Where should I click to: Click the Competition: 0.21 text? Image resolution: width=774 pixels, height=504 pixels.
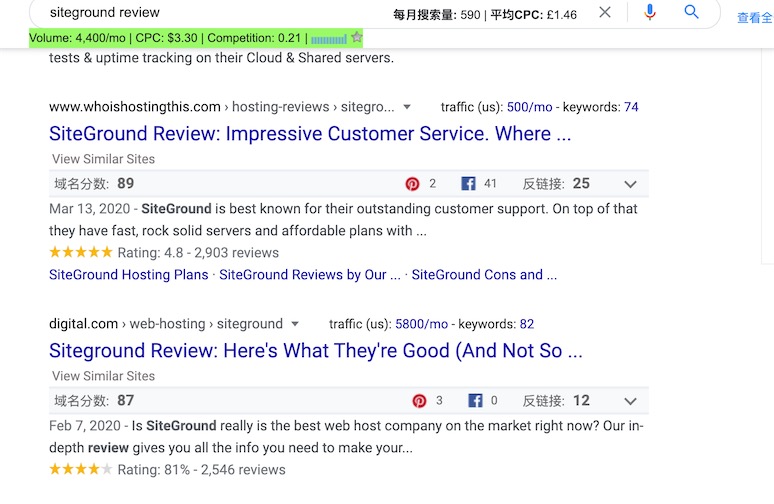coord(254,38)
